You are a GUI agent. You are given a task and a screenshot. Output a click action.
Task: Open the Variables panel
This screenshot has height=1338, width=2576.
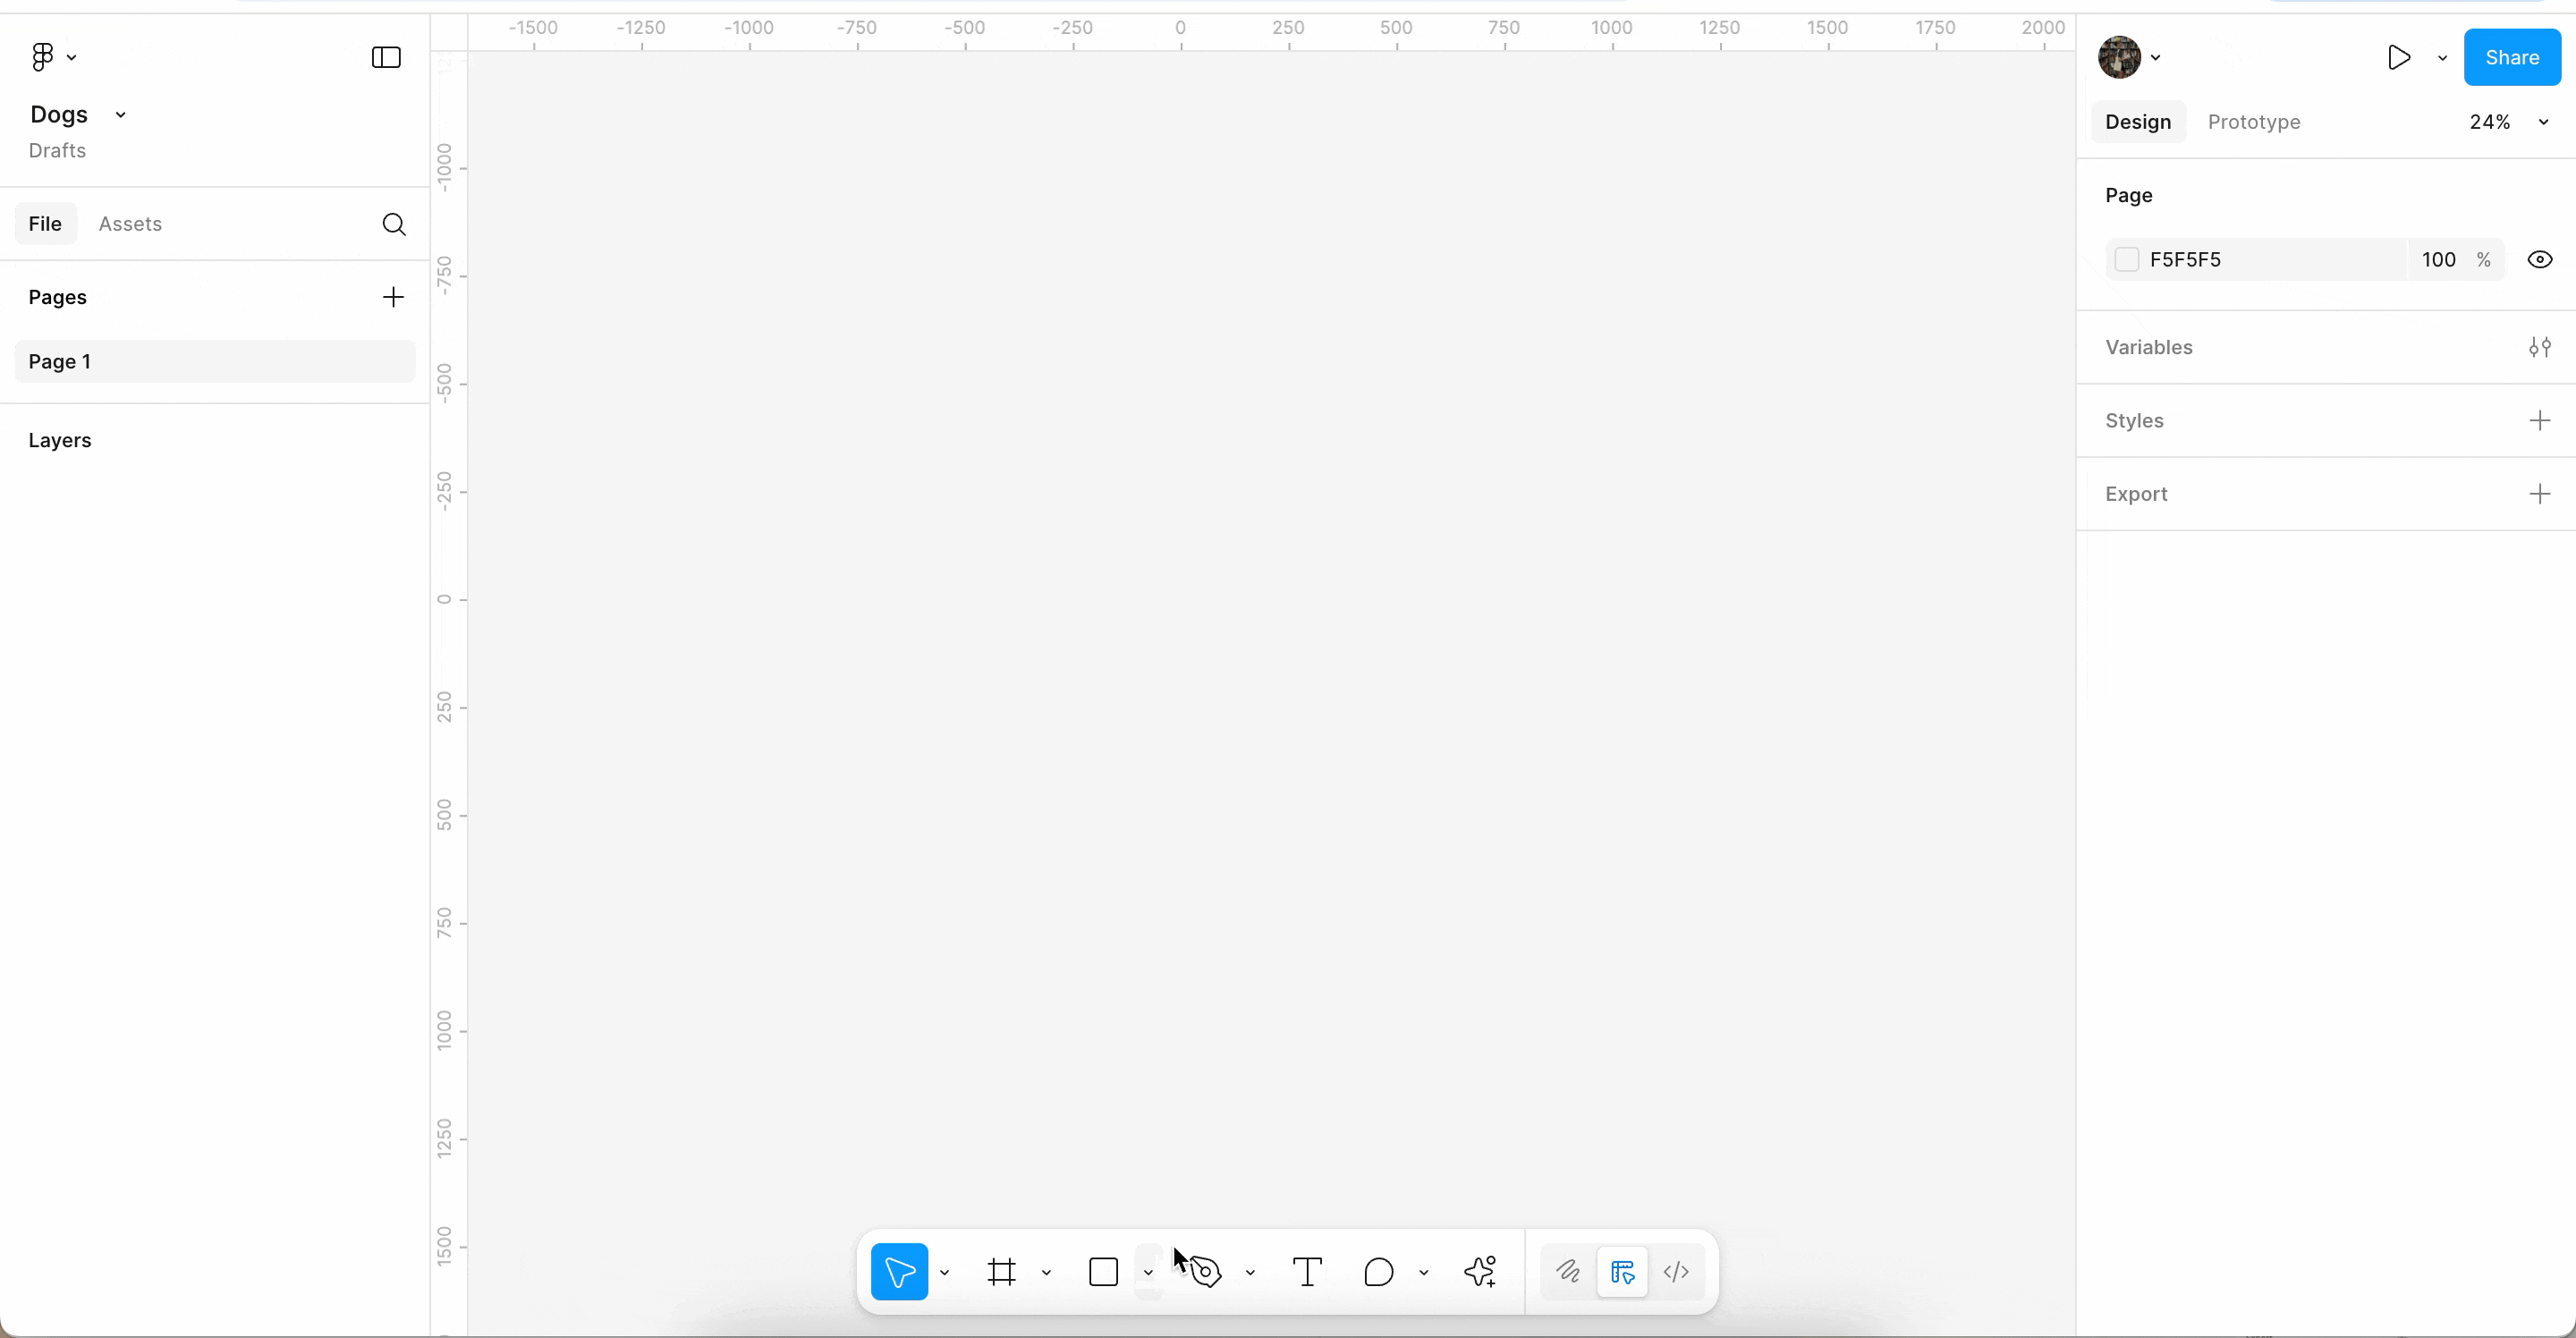(x=2540, y=347)
